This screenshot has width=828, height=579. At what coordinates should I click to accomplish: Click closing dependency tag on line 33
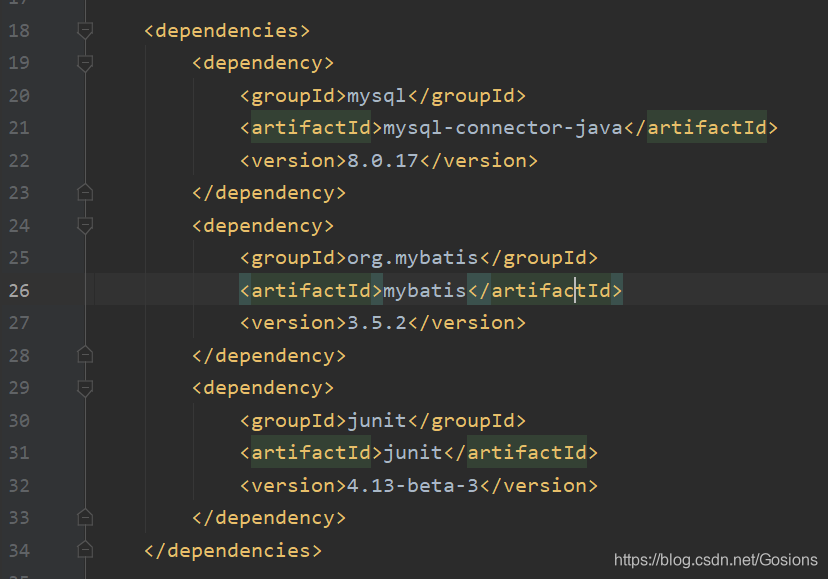click(269, 518)
